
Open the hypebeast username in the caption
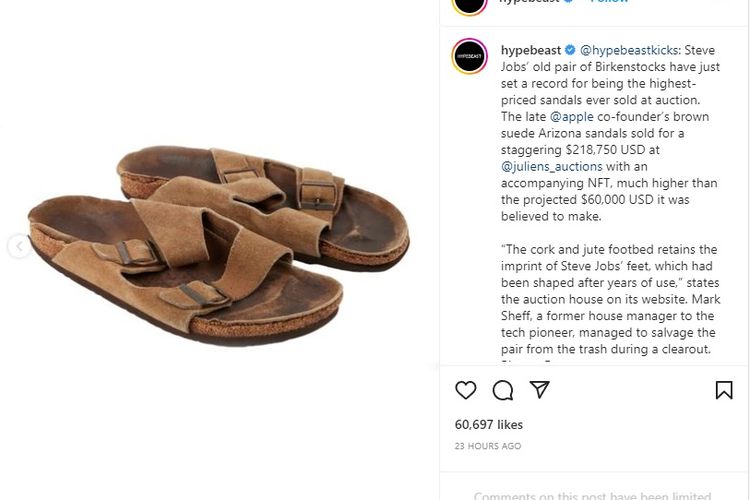(x=530, y=50)
